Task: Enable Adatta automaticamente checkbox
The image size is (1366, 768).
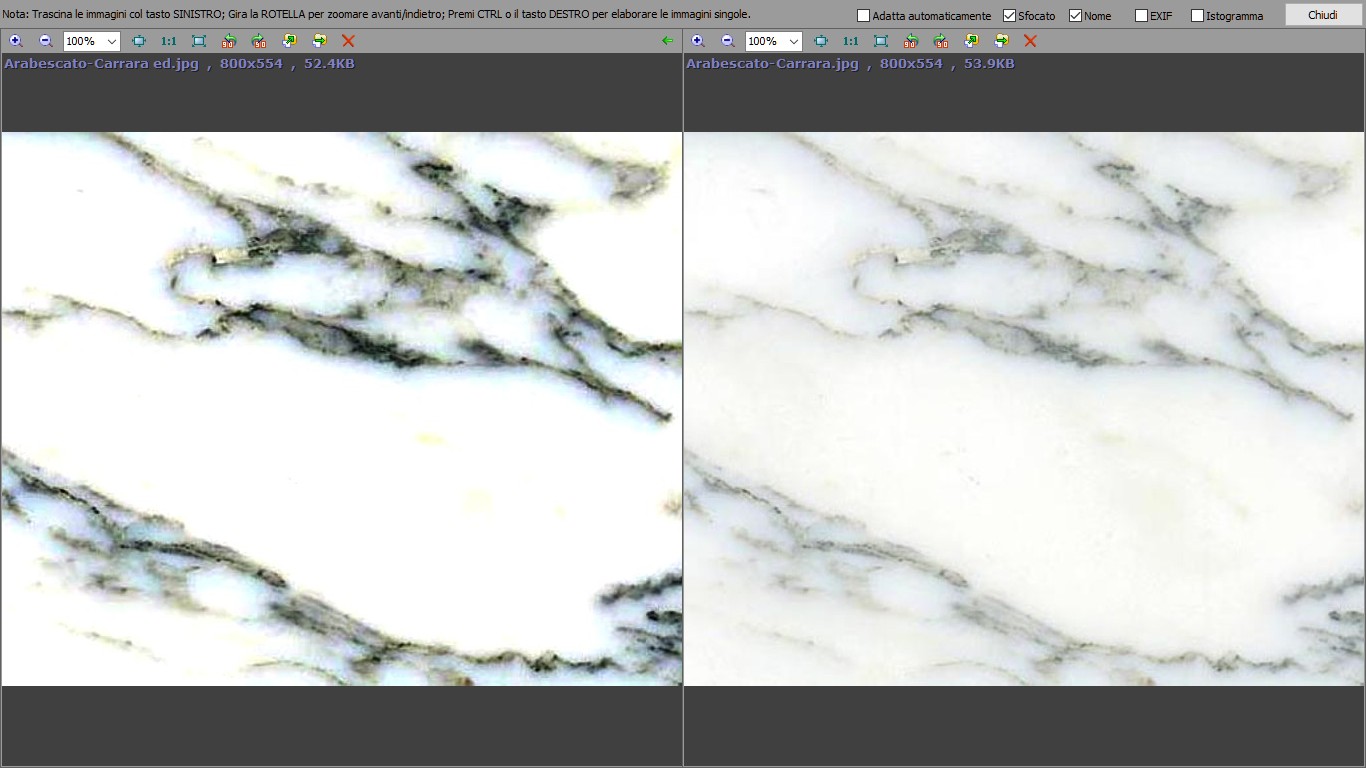Action: pos(864,16)
